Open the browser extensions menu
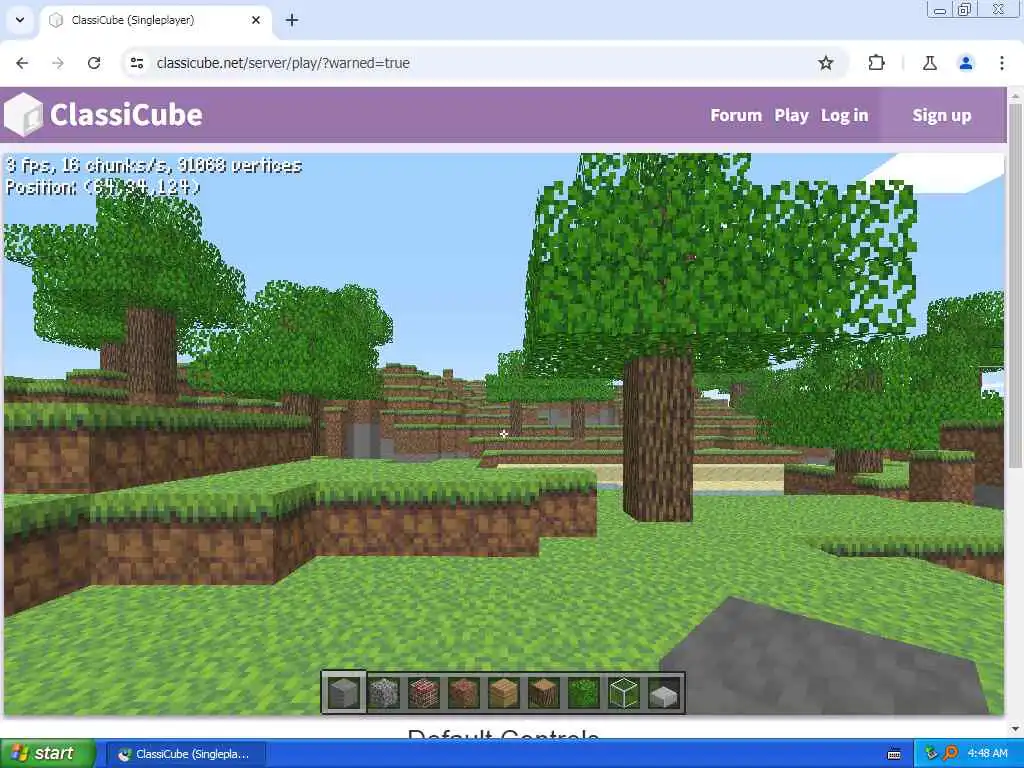The height and width of the screenshot is (768, 1024). [x=876, y=63]
